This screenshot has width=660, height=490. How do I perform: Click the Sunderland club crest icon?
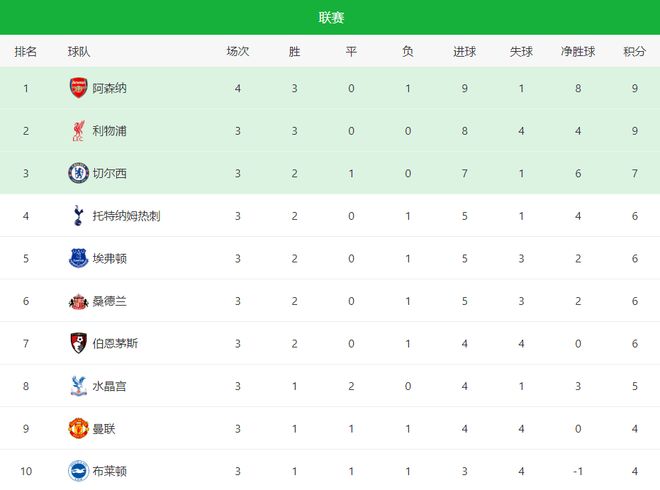(x=78, y=301)
